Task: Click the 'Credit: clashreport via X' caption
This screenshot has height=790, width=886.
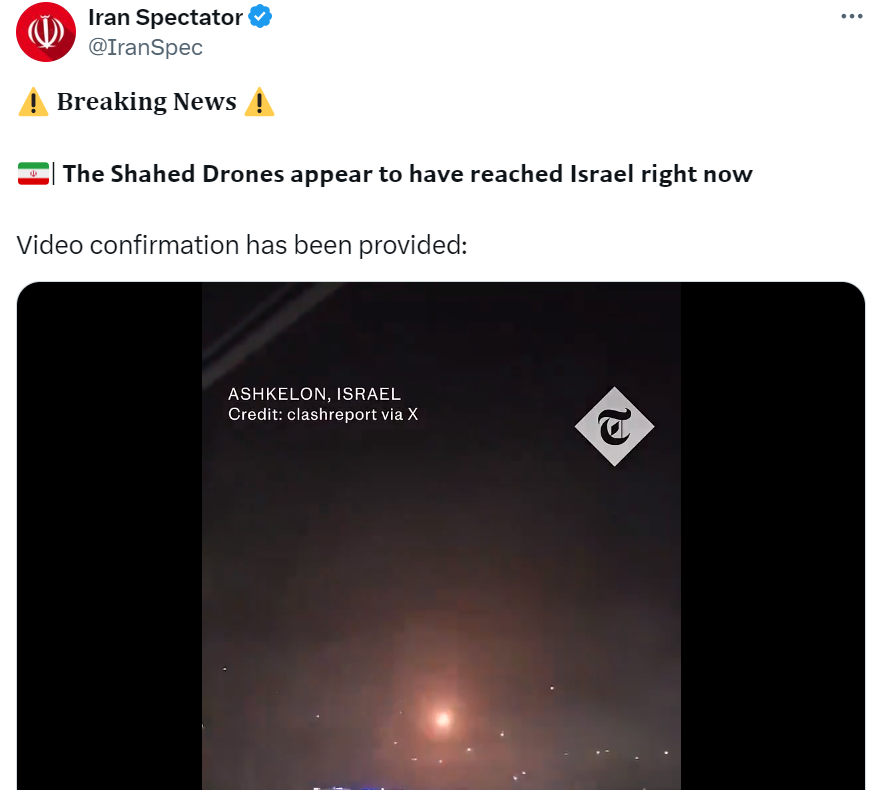Action: [323, 415]
